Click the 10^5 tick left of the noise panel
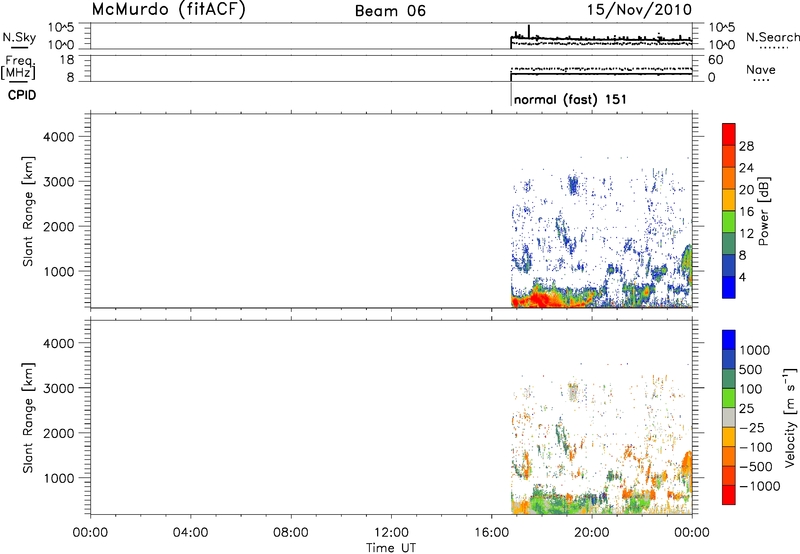800x554 pixels. (x=61, y=28)
